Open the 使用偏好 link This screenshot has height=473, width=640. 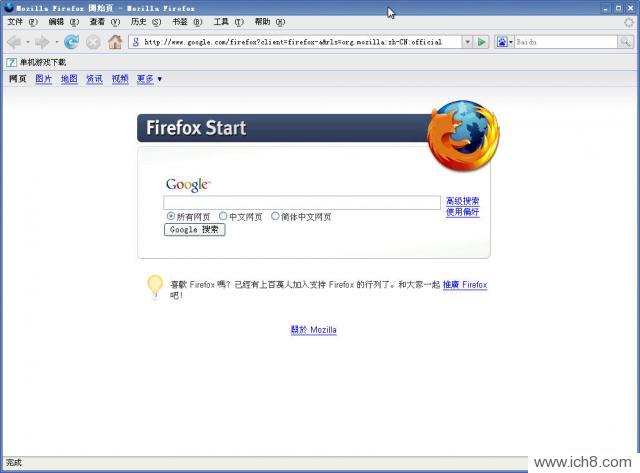(462, 212)
